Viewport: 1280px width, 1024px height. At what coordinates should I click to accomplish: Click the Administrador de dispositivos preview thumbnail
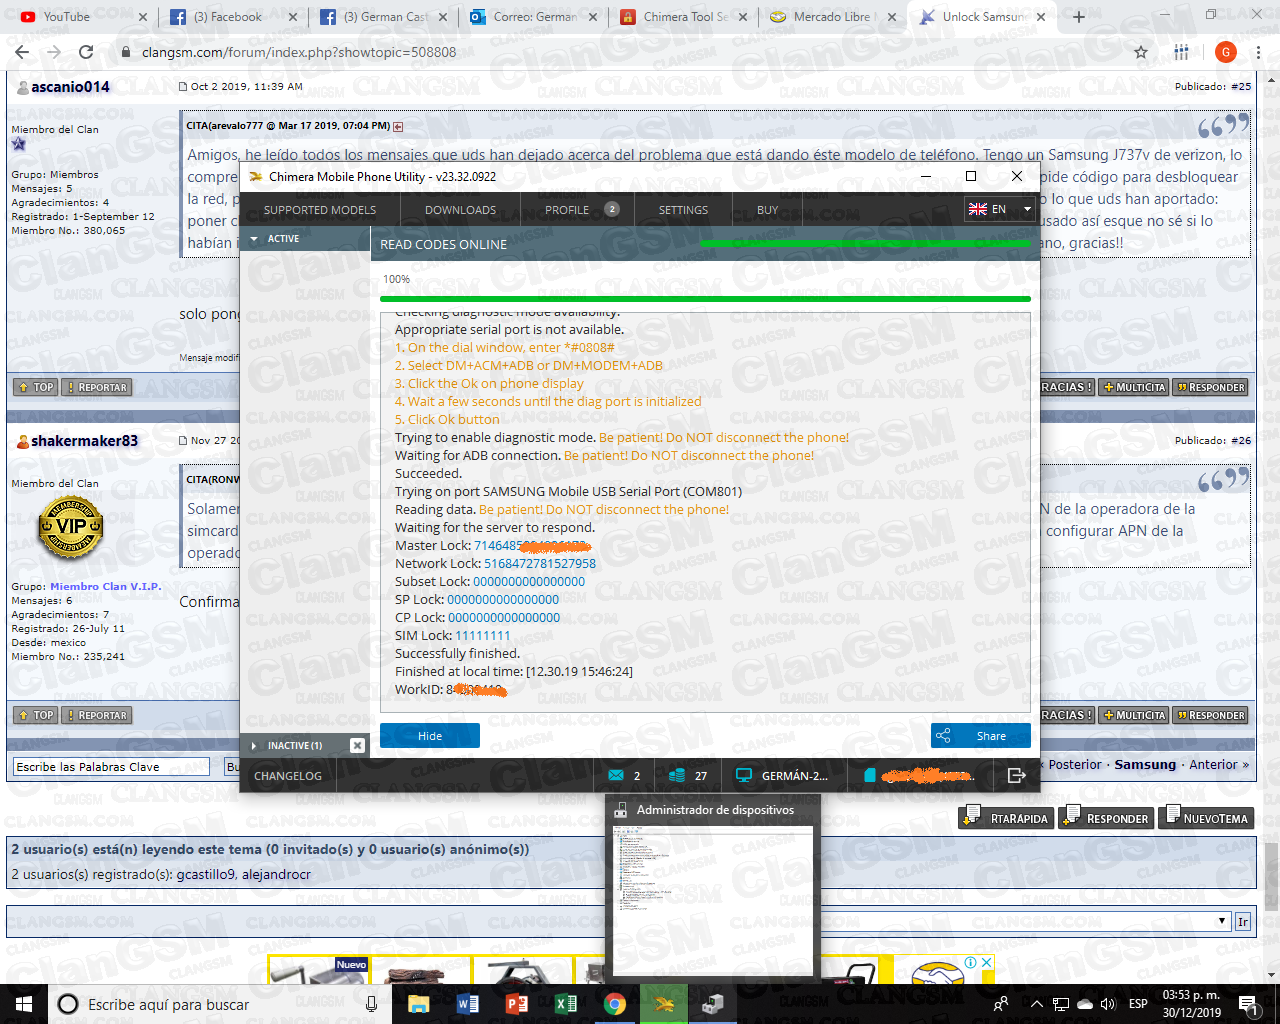[x=715, y=900]
